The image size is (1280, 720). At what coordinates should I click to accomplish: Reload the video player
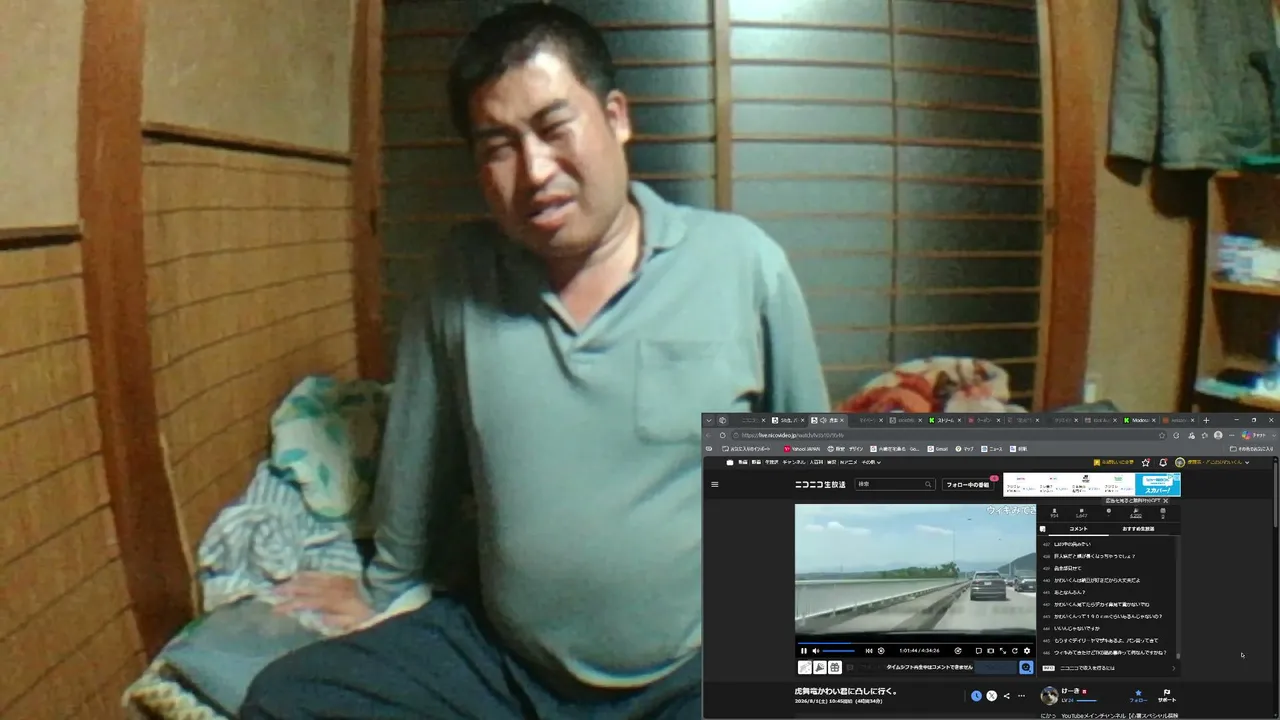click(x=1014, y=651)
